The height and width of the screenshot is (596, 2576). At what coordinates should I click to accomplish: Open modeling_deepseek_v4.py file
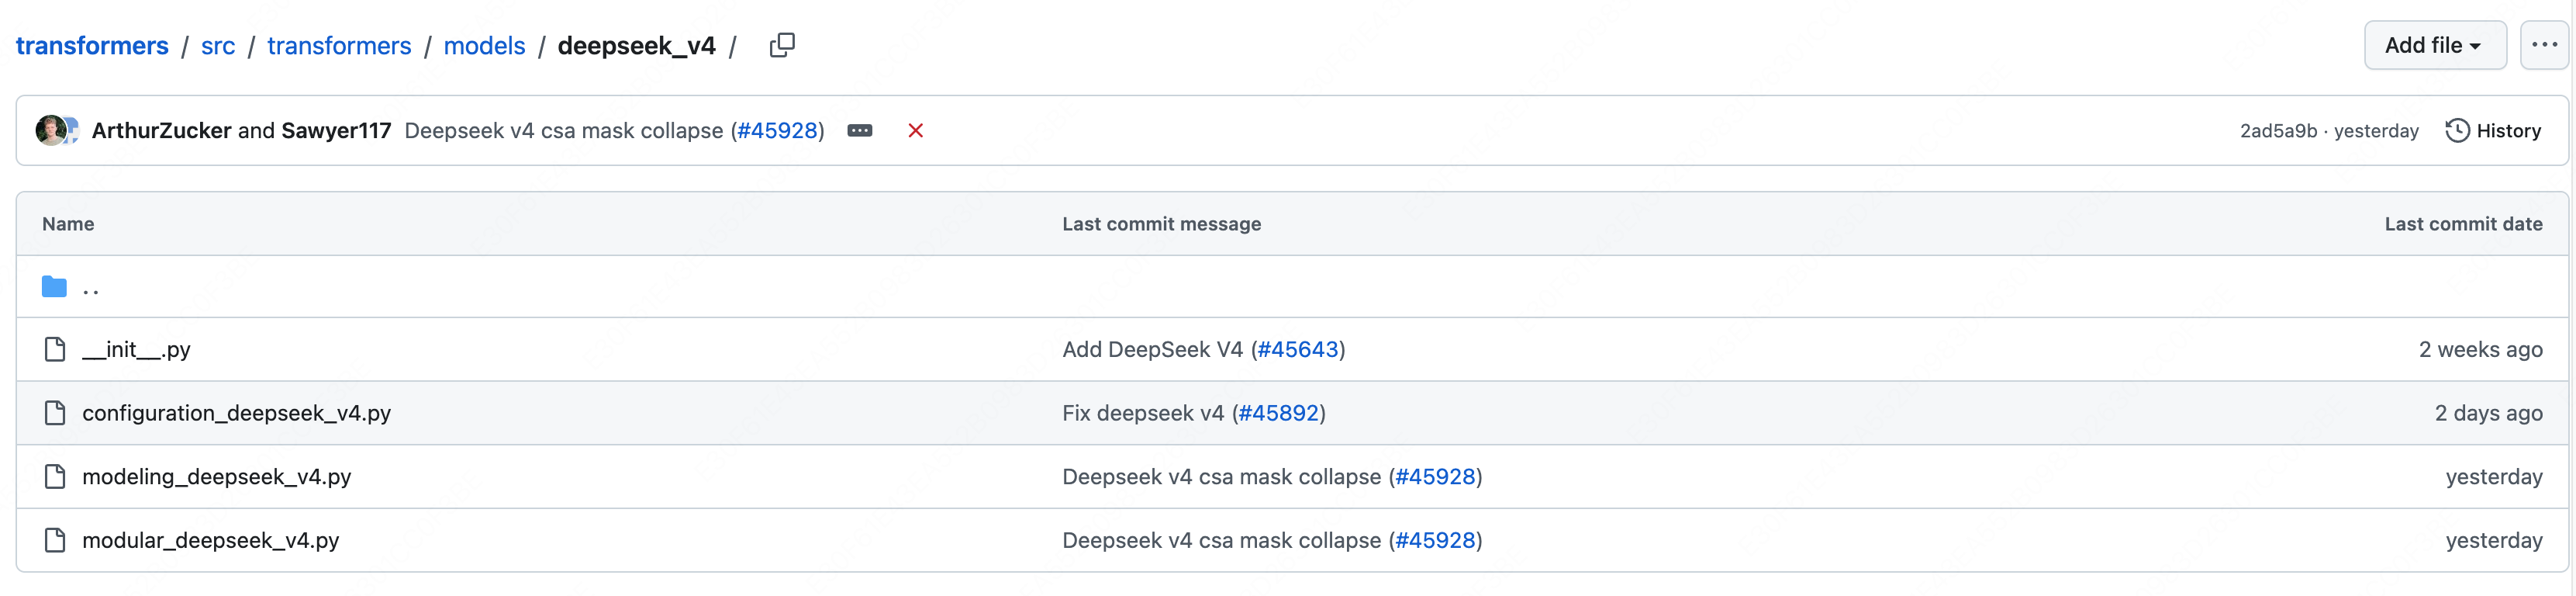[216, 476]
